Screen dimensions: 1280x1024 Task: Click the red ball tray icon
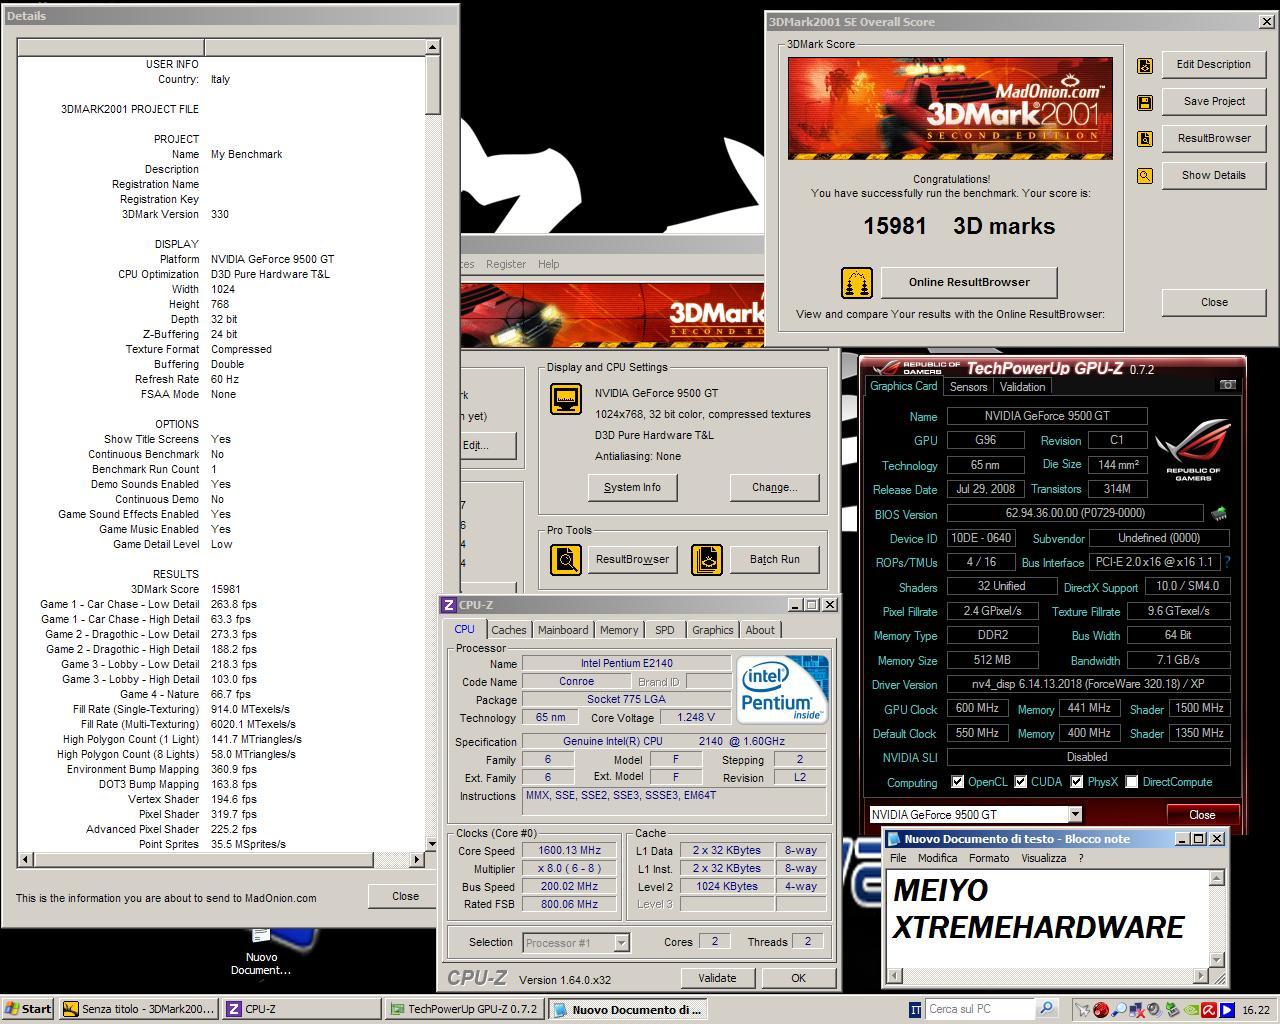click(x=1100, y=1010)
